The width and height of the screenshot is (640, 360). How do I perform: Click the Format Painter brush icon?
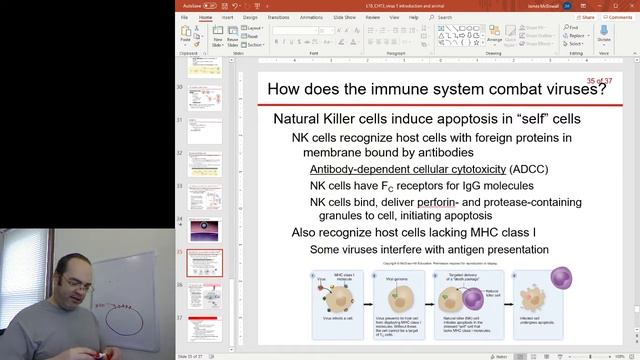pyautogui.click(x=197, y=44)
